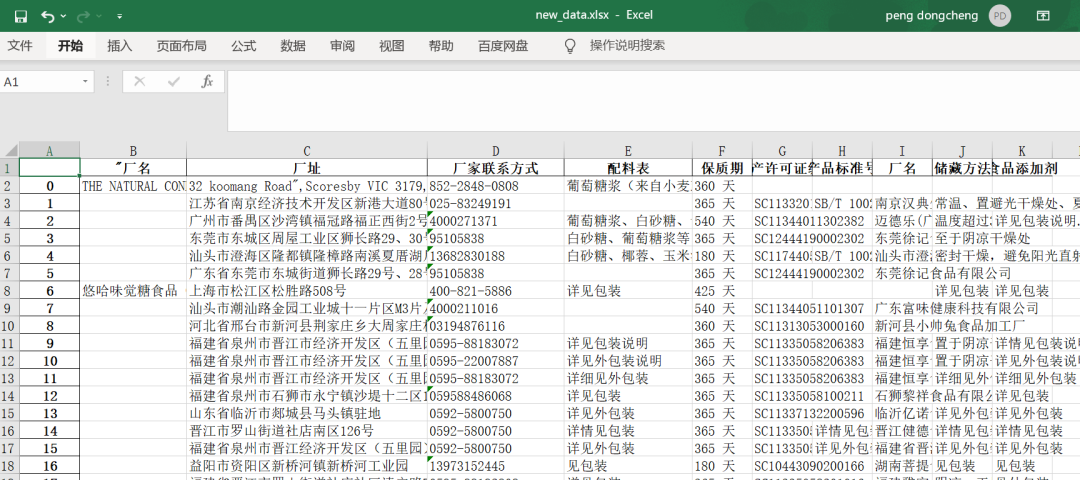This screenshot has height=480, width=1080.
Task: Click the confirm checkmark formula button
Action: (174, 82)
